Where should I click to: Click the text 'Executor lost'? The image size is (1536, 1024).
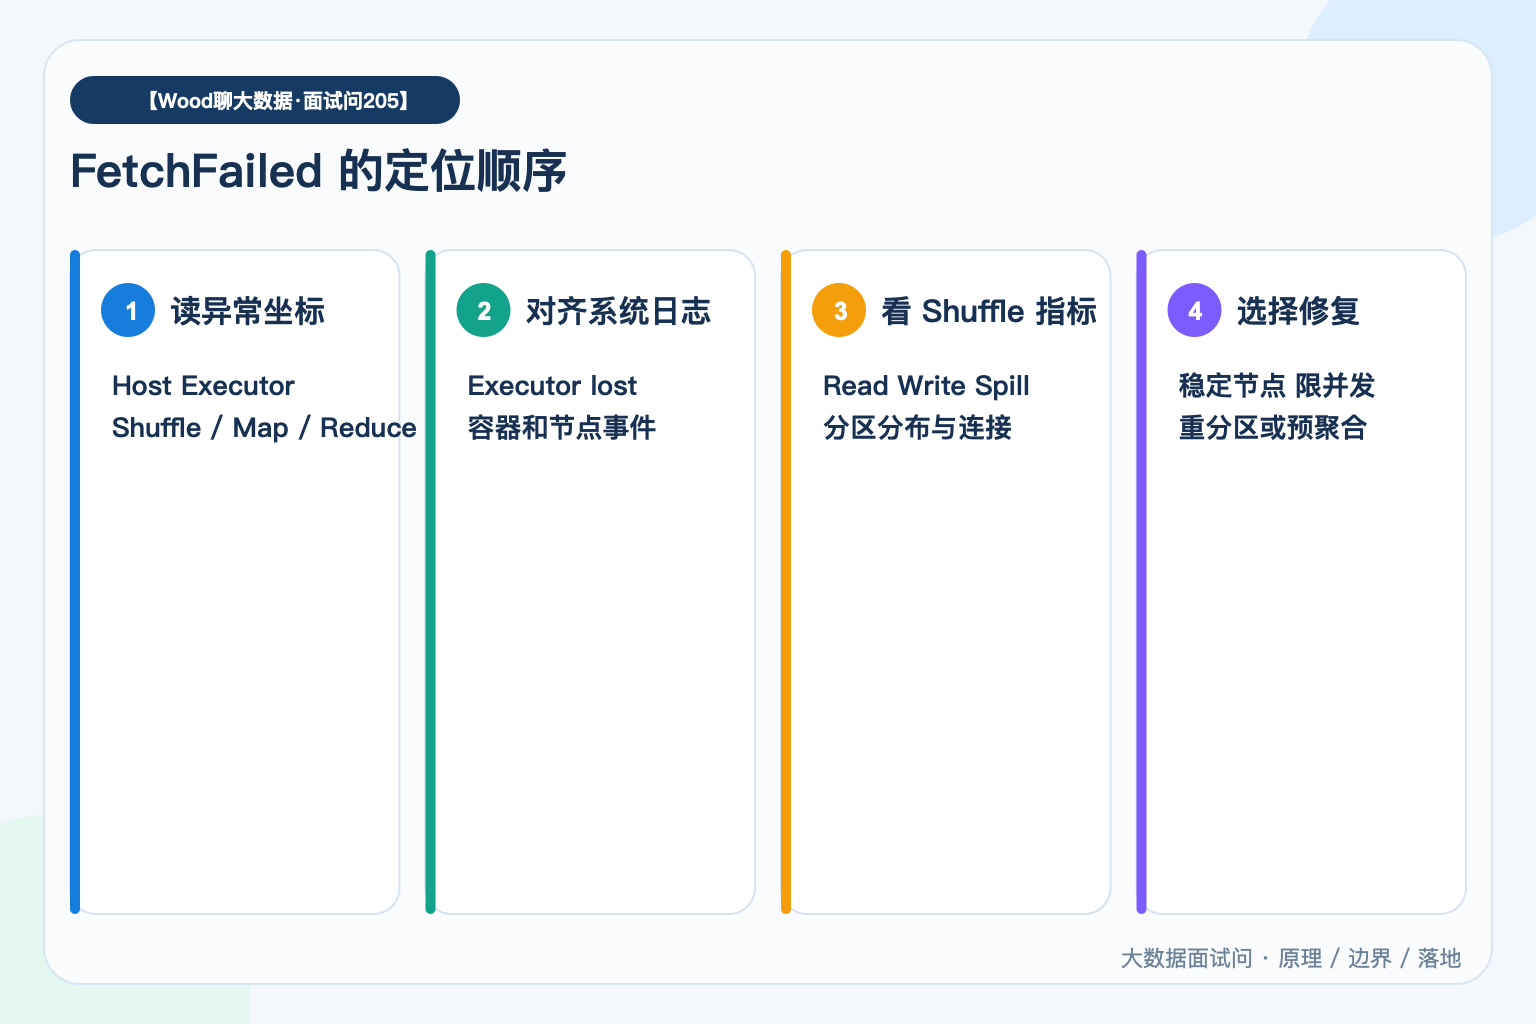(552, 386)
